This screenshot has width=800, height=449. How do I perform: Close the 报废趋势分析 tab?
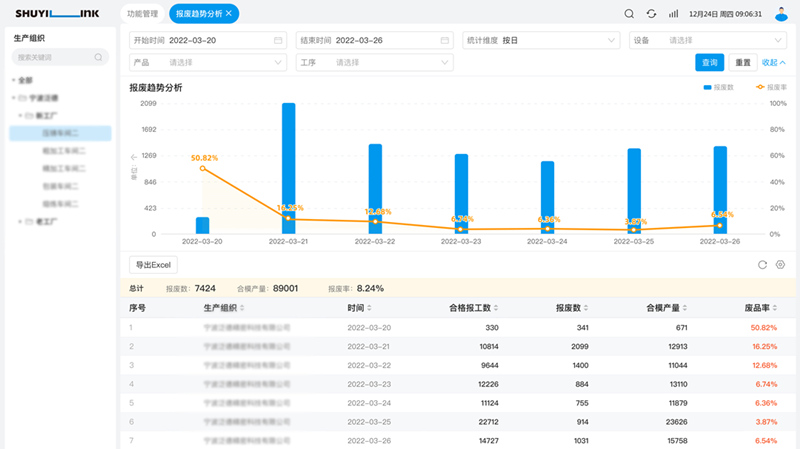point(229,14)
